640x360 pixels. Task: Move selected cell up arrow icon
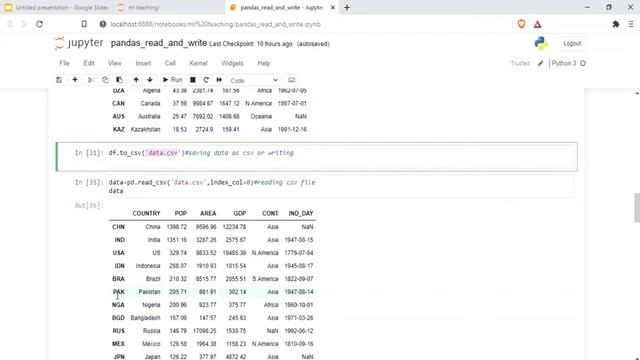136,80
